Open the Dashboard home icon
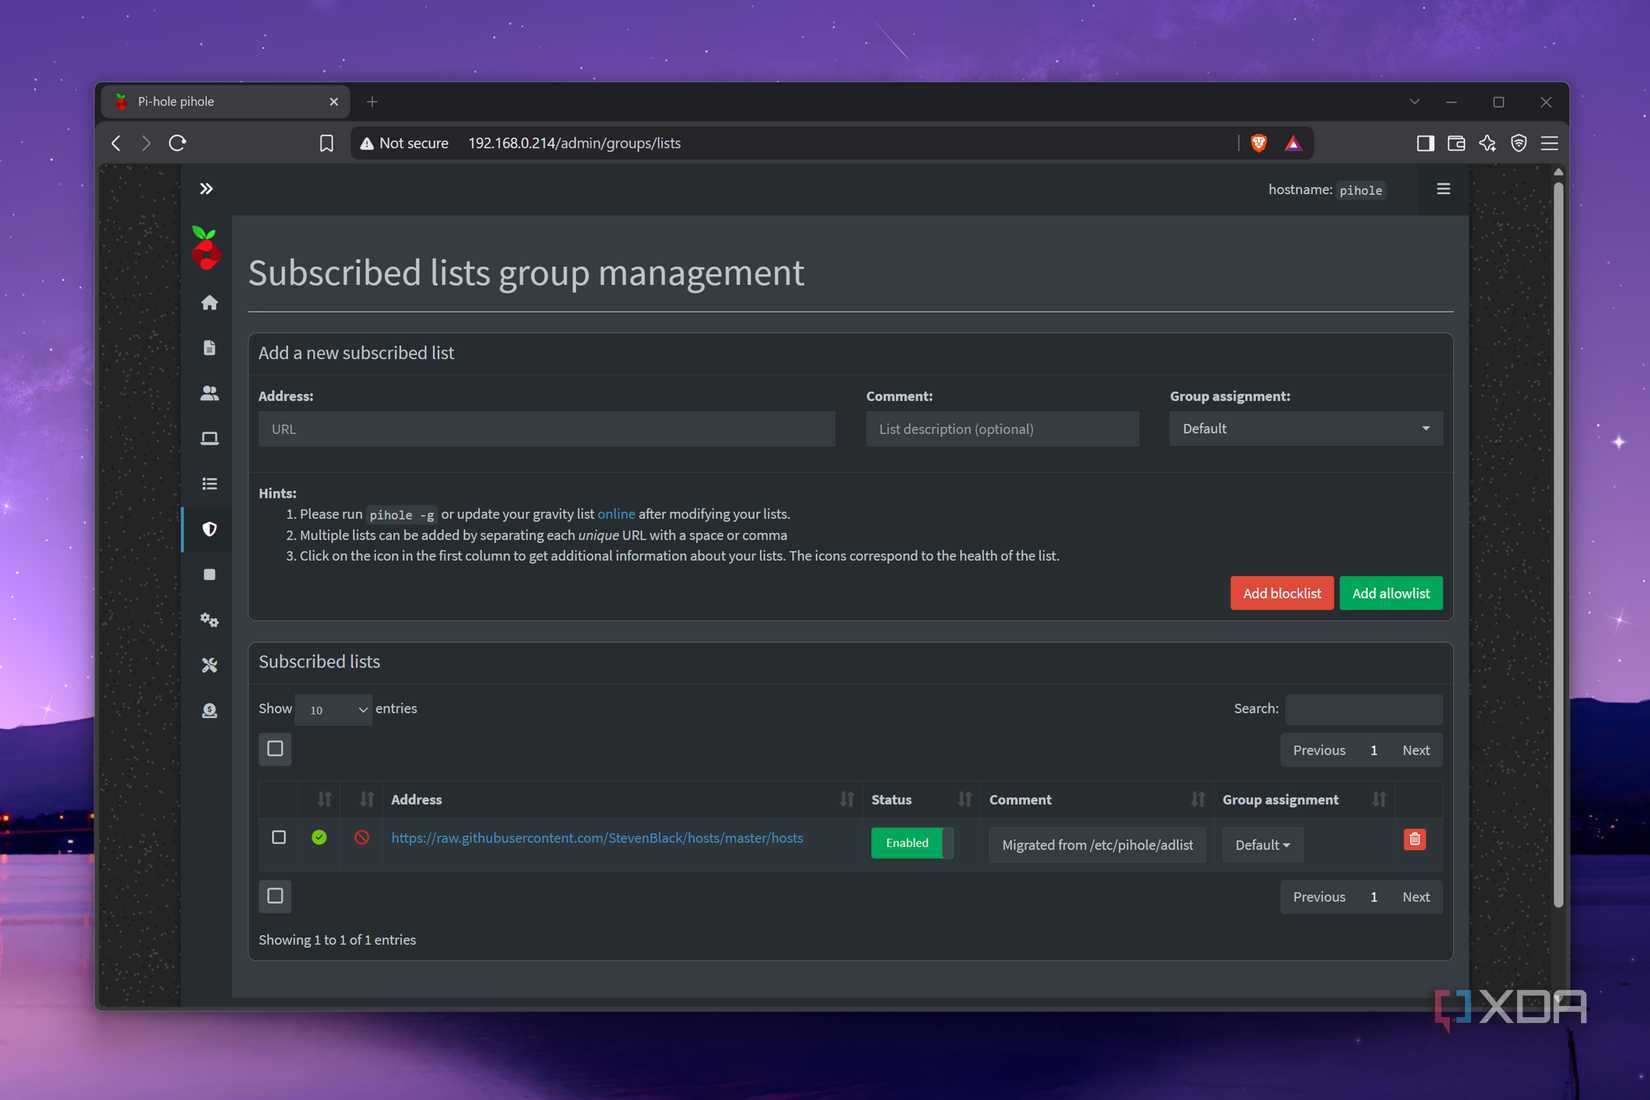Image resolution: width=1650 pixels, height=1100 pixels. pos(209,302)
